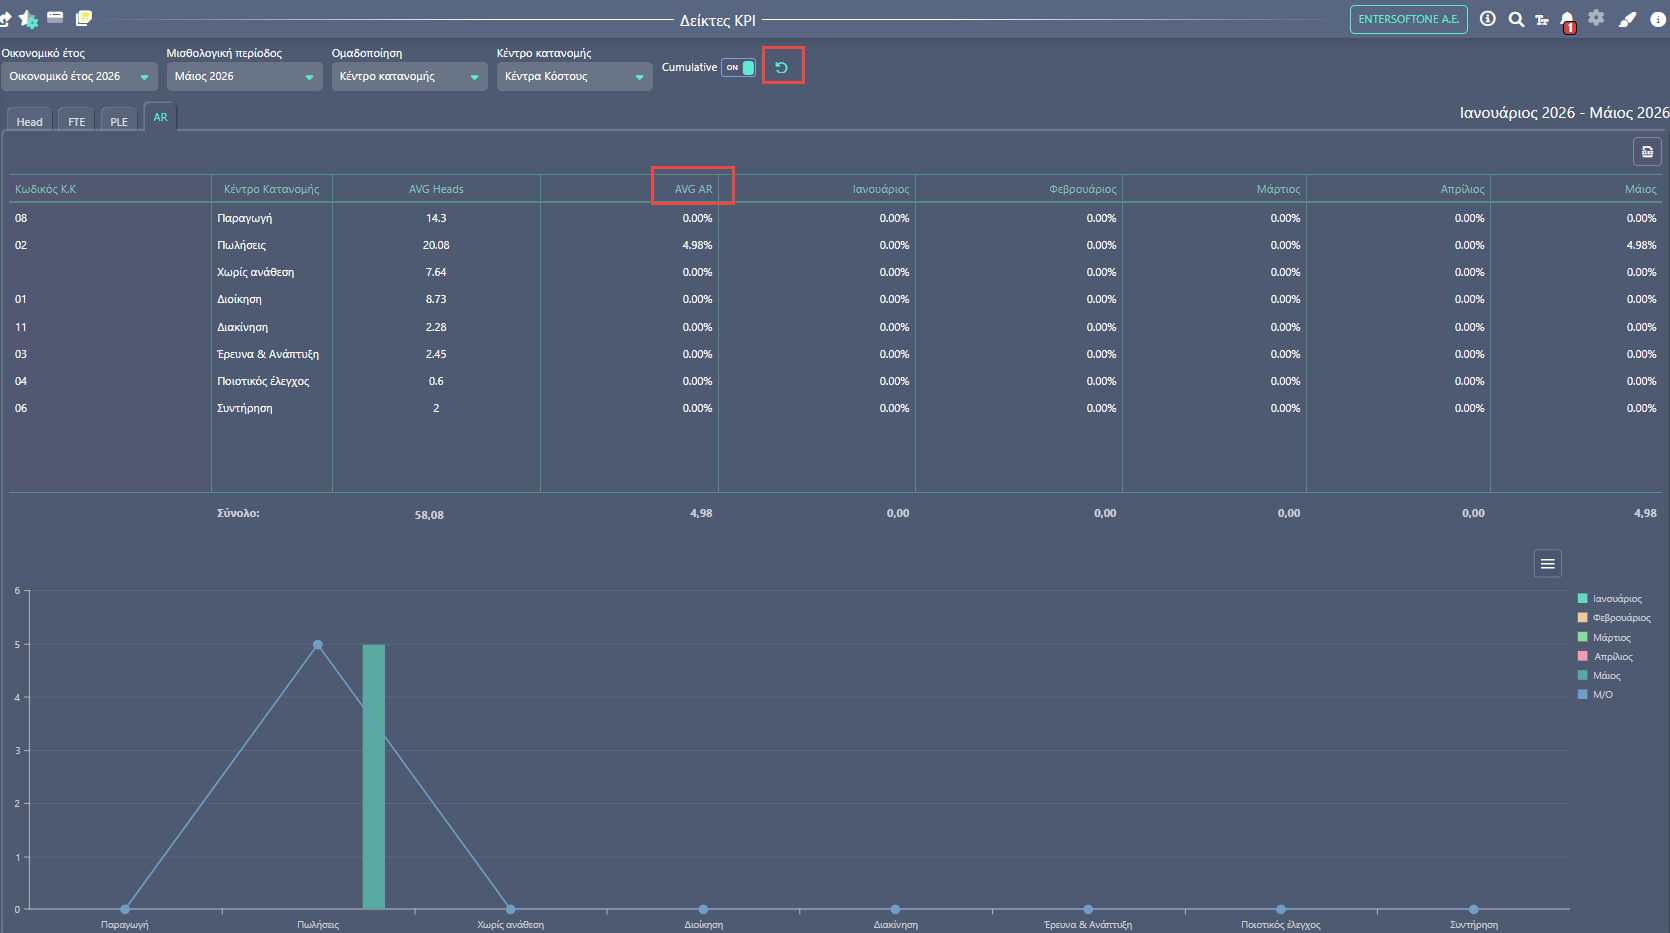The width and height of the screenshot is (1670, 933).
Task: Switch to the FTE tab
Action: point(76,121)
